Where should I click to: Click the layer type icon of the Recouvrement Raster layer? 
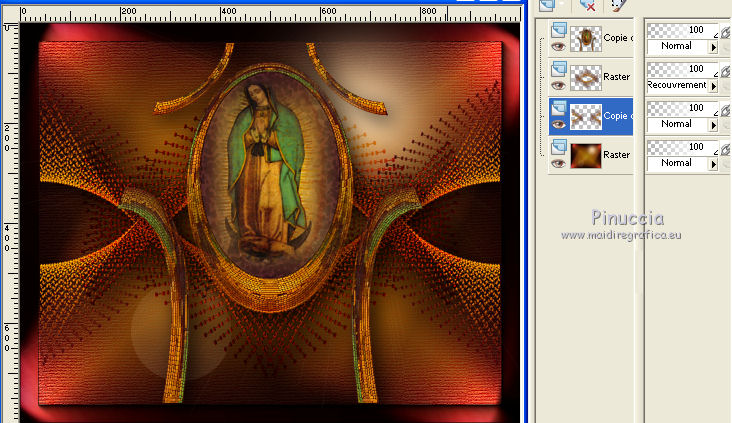click(x=558, y=69)
